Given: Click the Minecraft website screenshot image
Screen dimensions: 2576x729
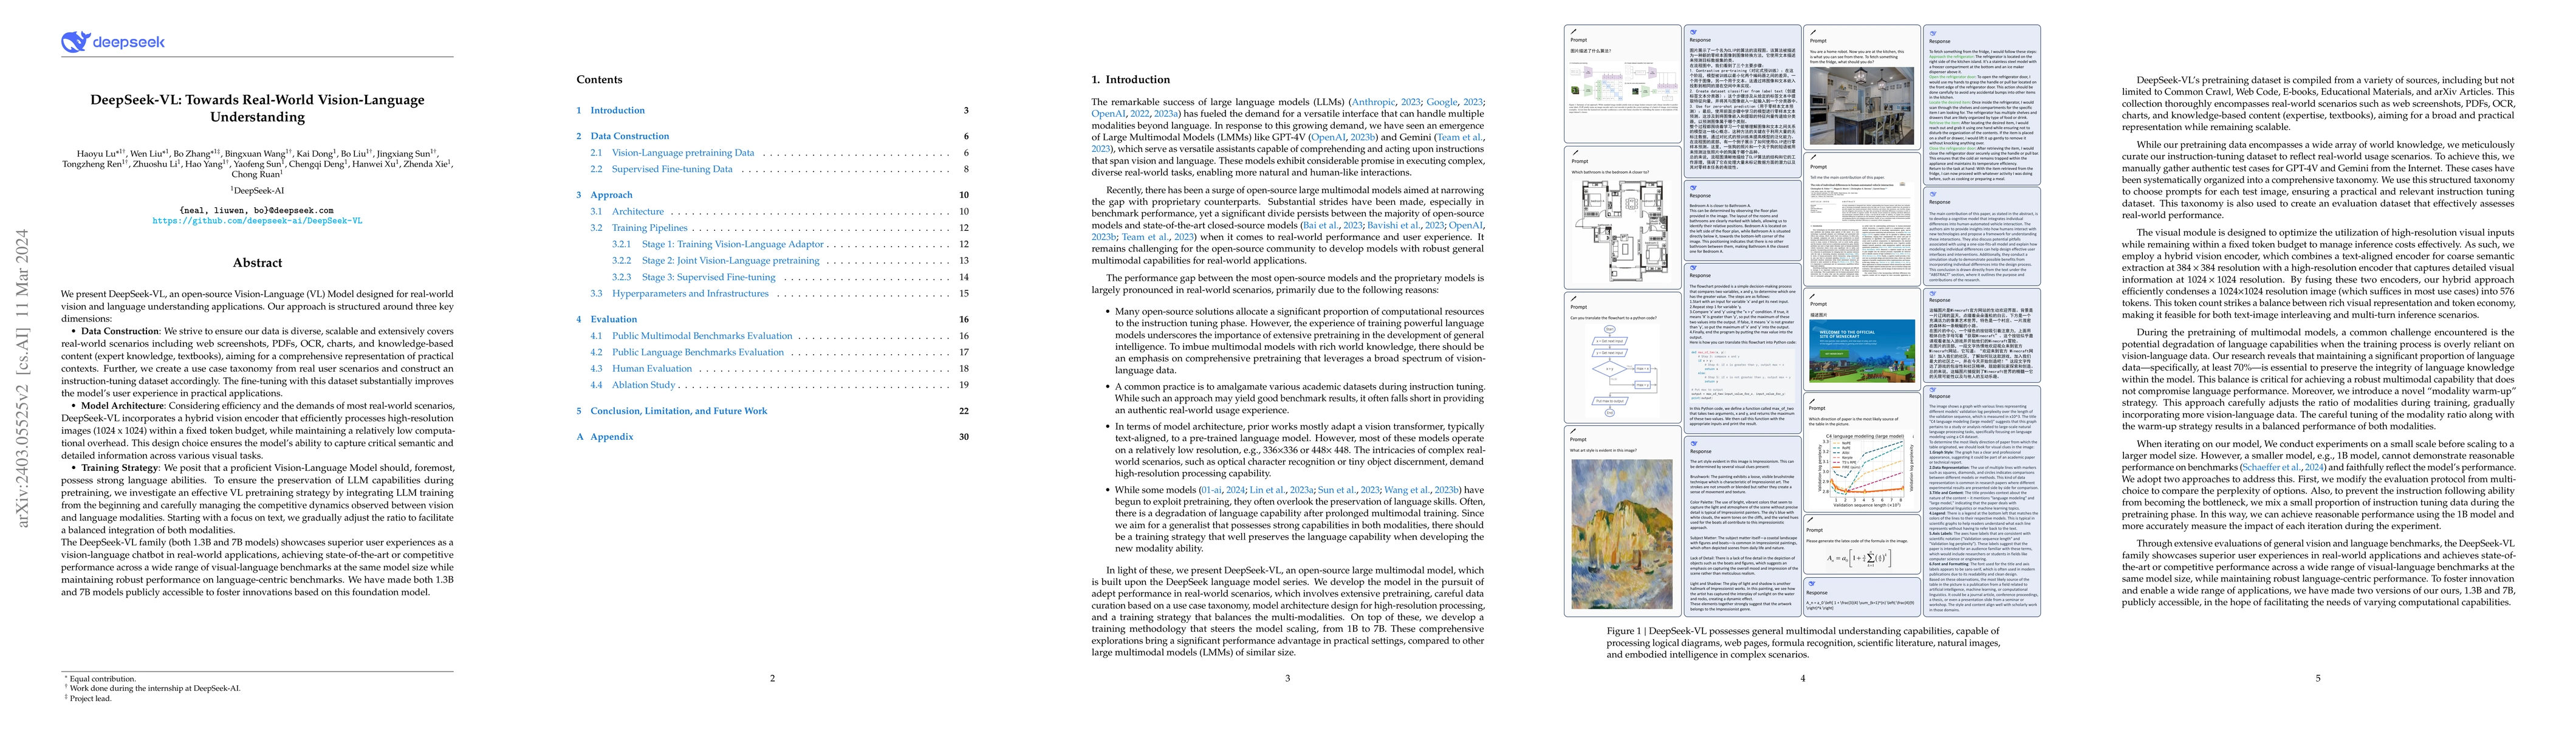Looking at the screenshot, I should (x=1861, y=352).
